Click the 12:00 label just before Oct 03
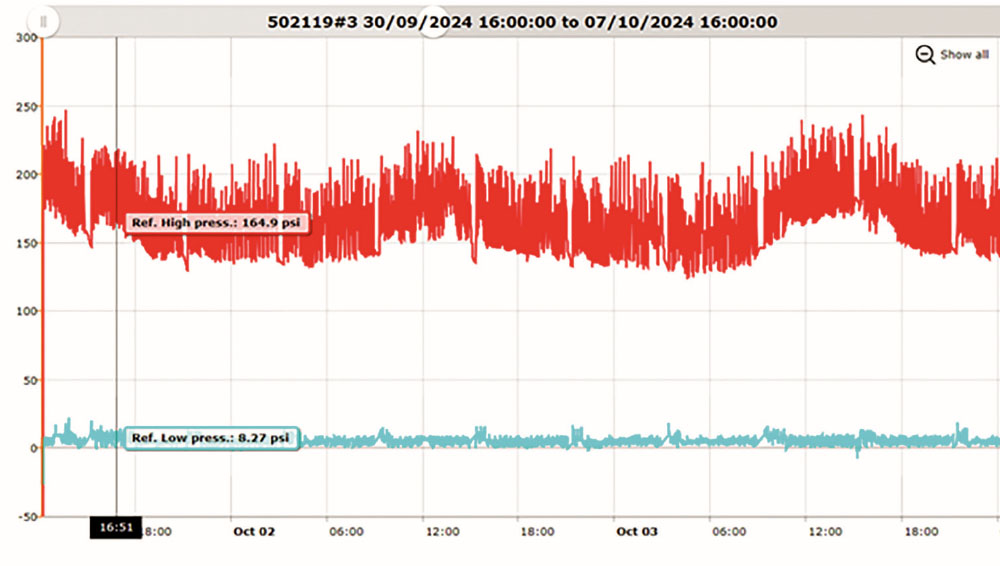Image resolution: width=1000 pixels, height=566 pixels. pyautogui.click(x=442, y=532)
